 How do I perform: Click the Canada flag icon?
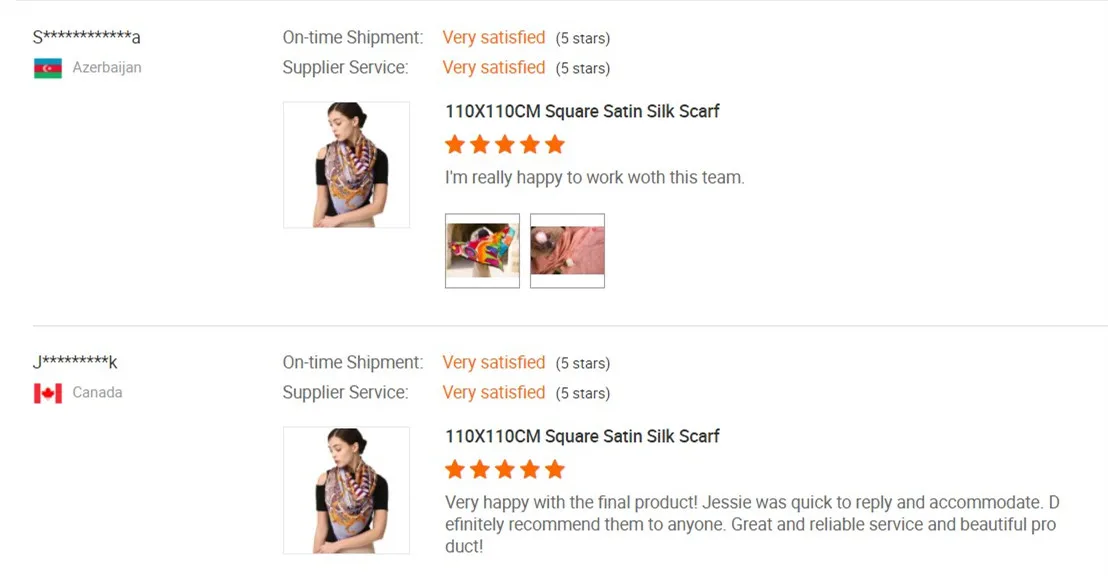[47, 393]
